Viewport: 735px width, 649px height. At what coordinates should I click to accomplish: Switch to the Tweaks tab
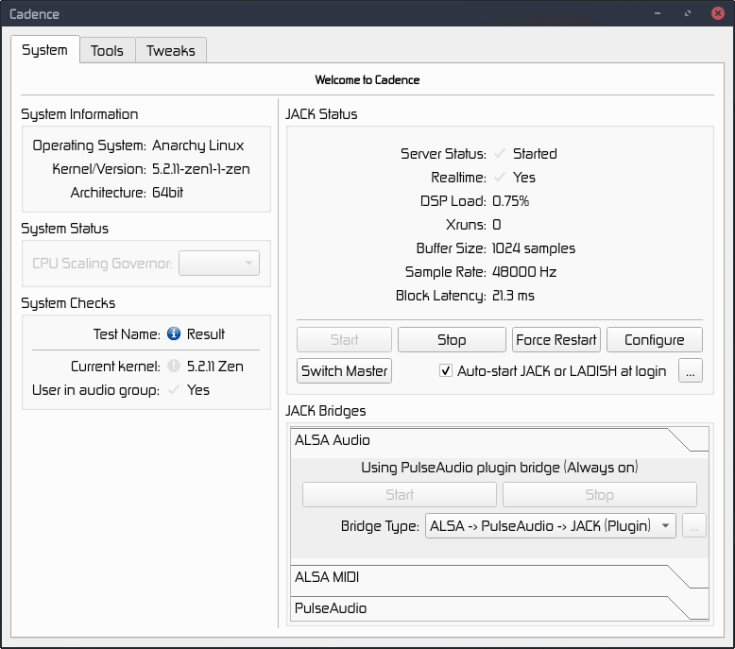pos(171,50)
